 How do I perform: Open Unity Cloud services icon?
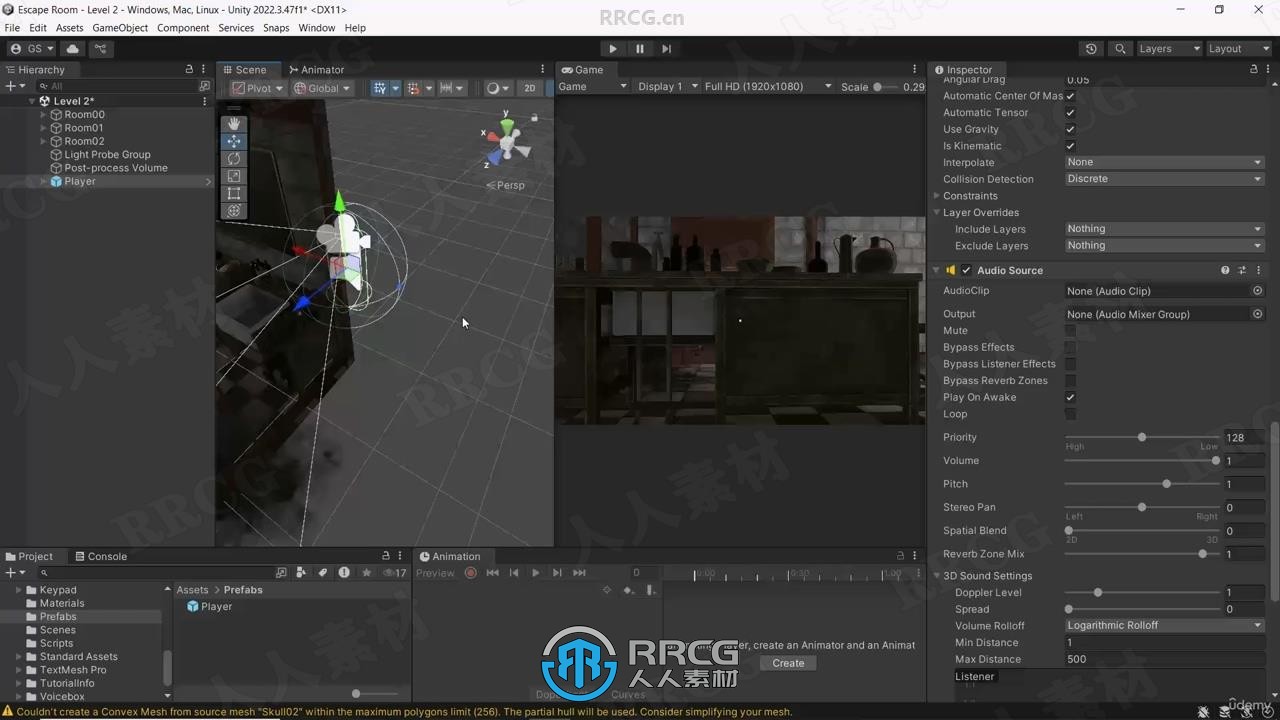[x=73, y=48]
